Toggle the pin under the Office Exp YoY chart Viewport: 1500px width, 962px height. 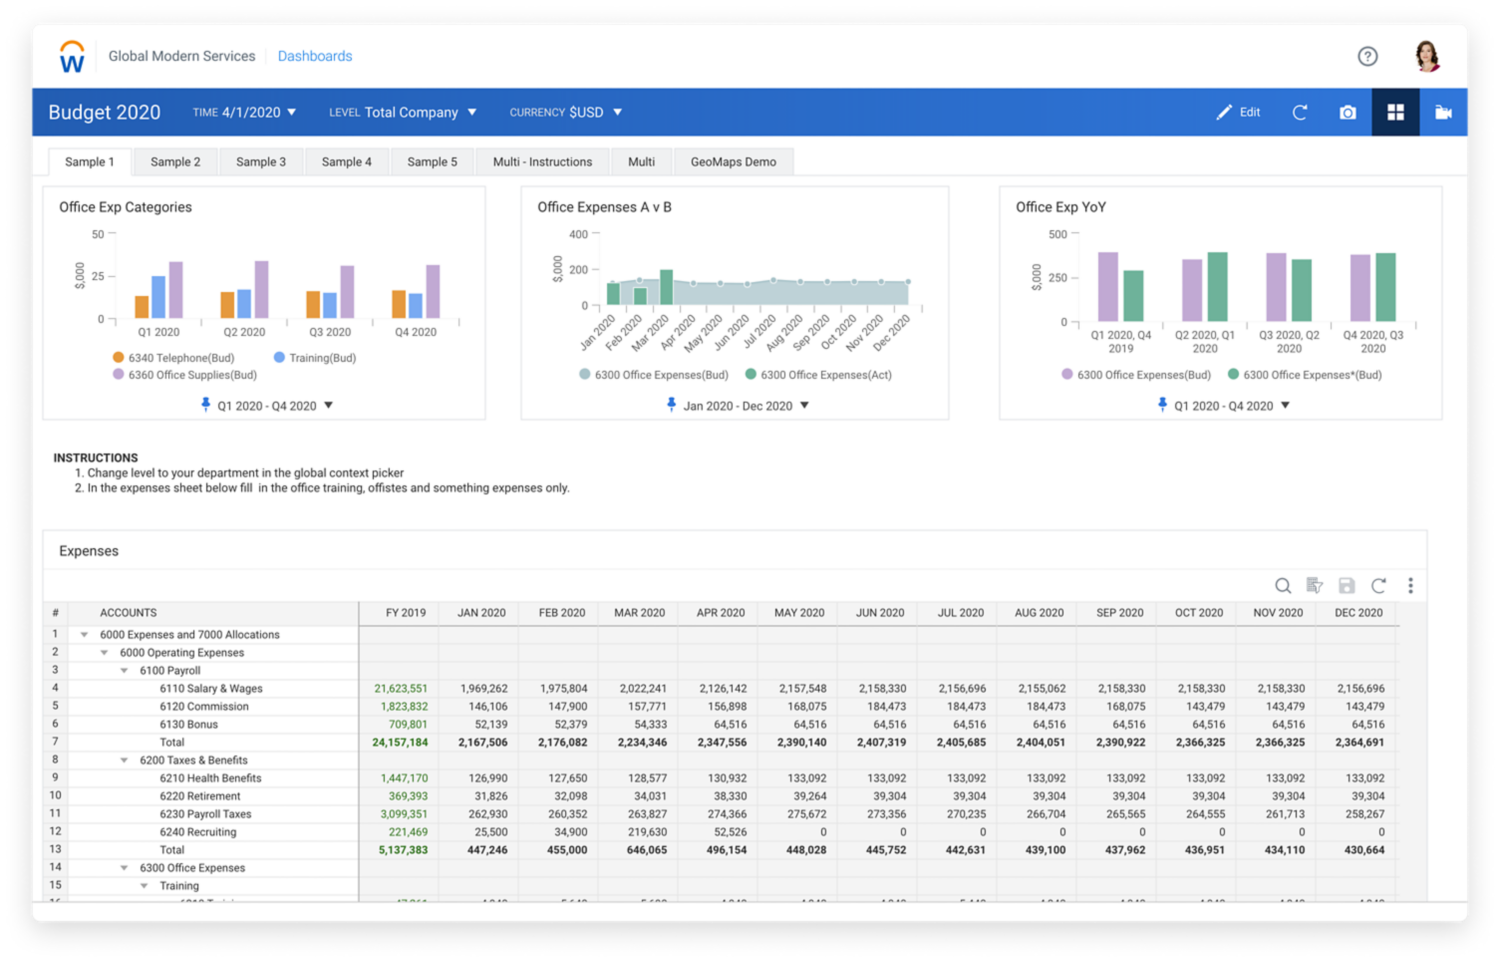pos(1161,405)
